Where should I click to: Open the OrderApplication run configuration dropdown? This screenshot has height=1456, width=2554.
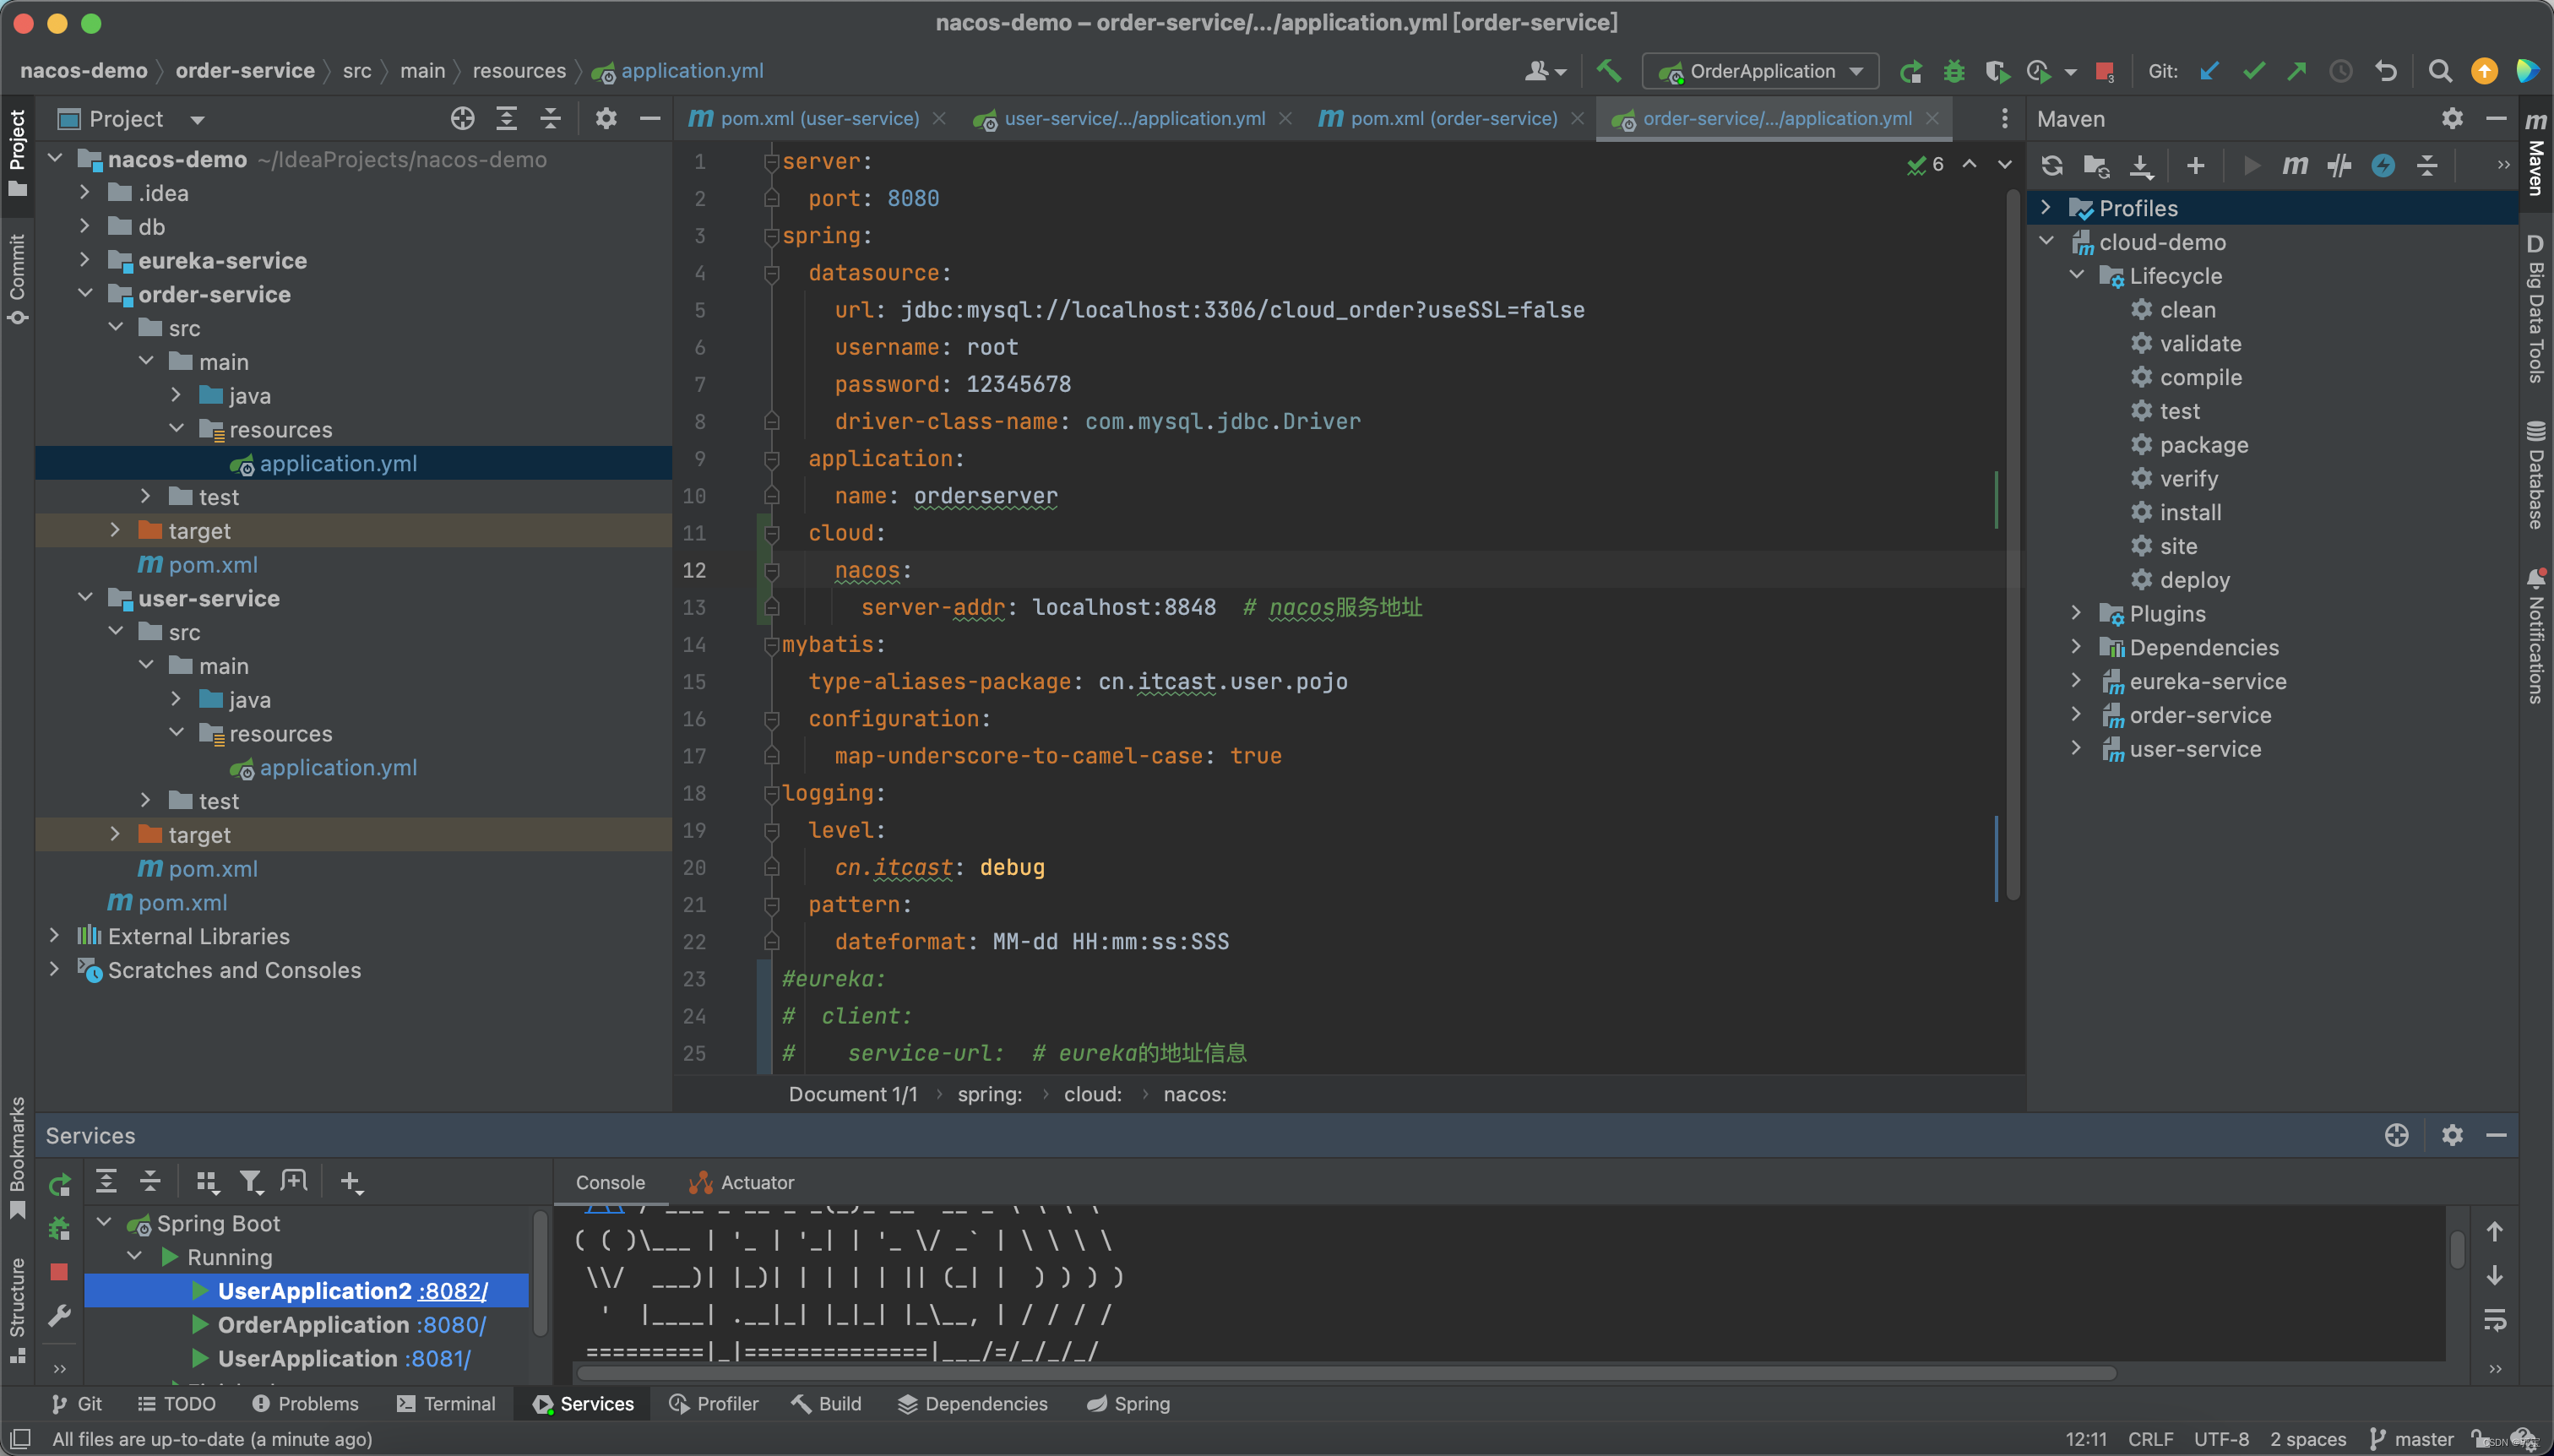[1761, 71]
